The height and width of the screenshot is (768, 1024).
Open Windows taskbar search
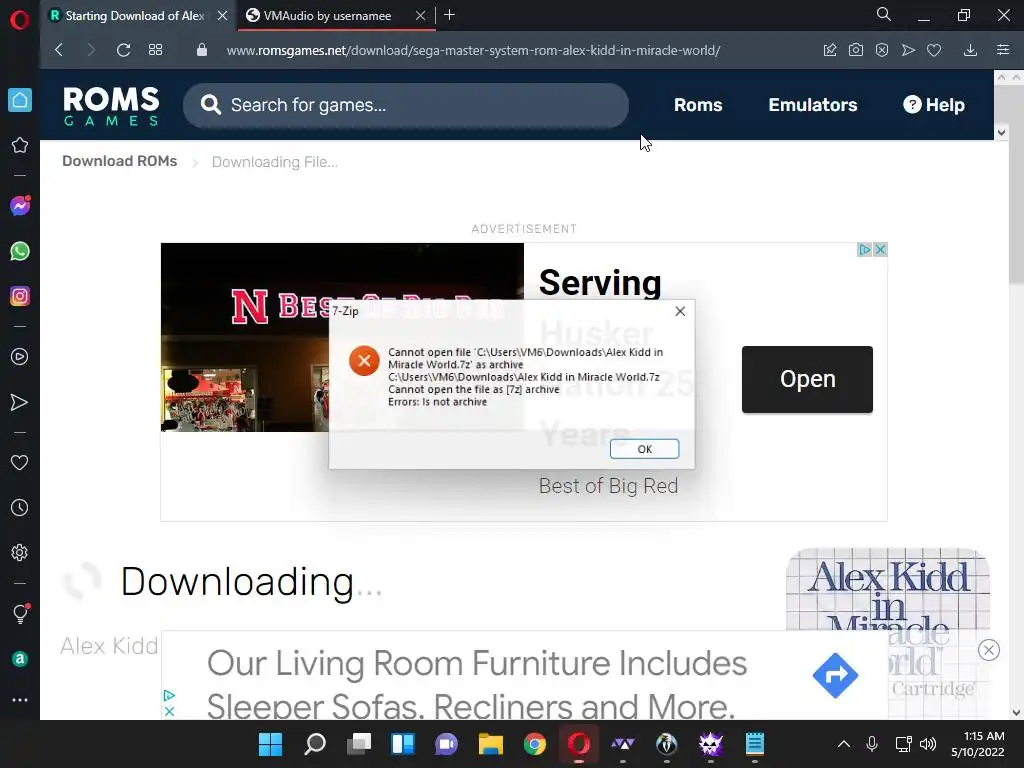(315, 744)
